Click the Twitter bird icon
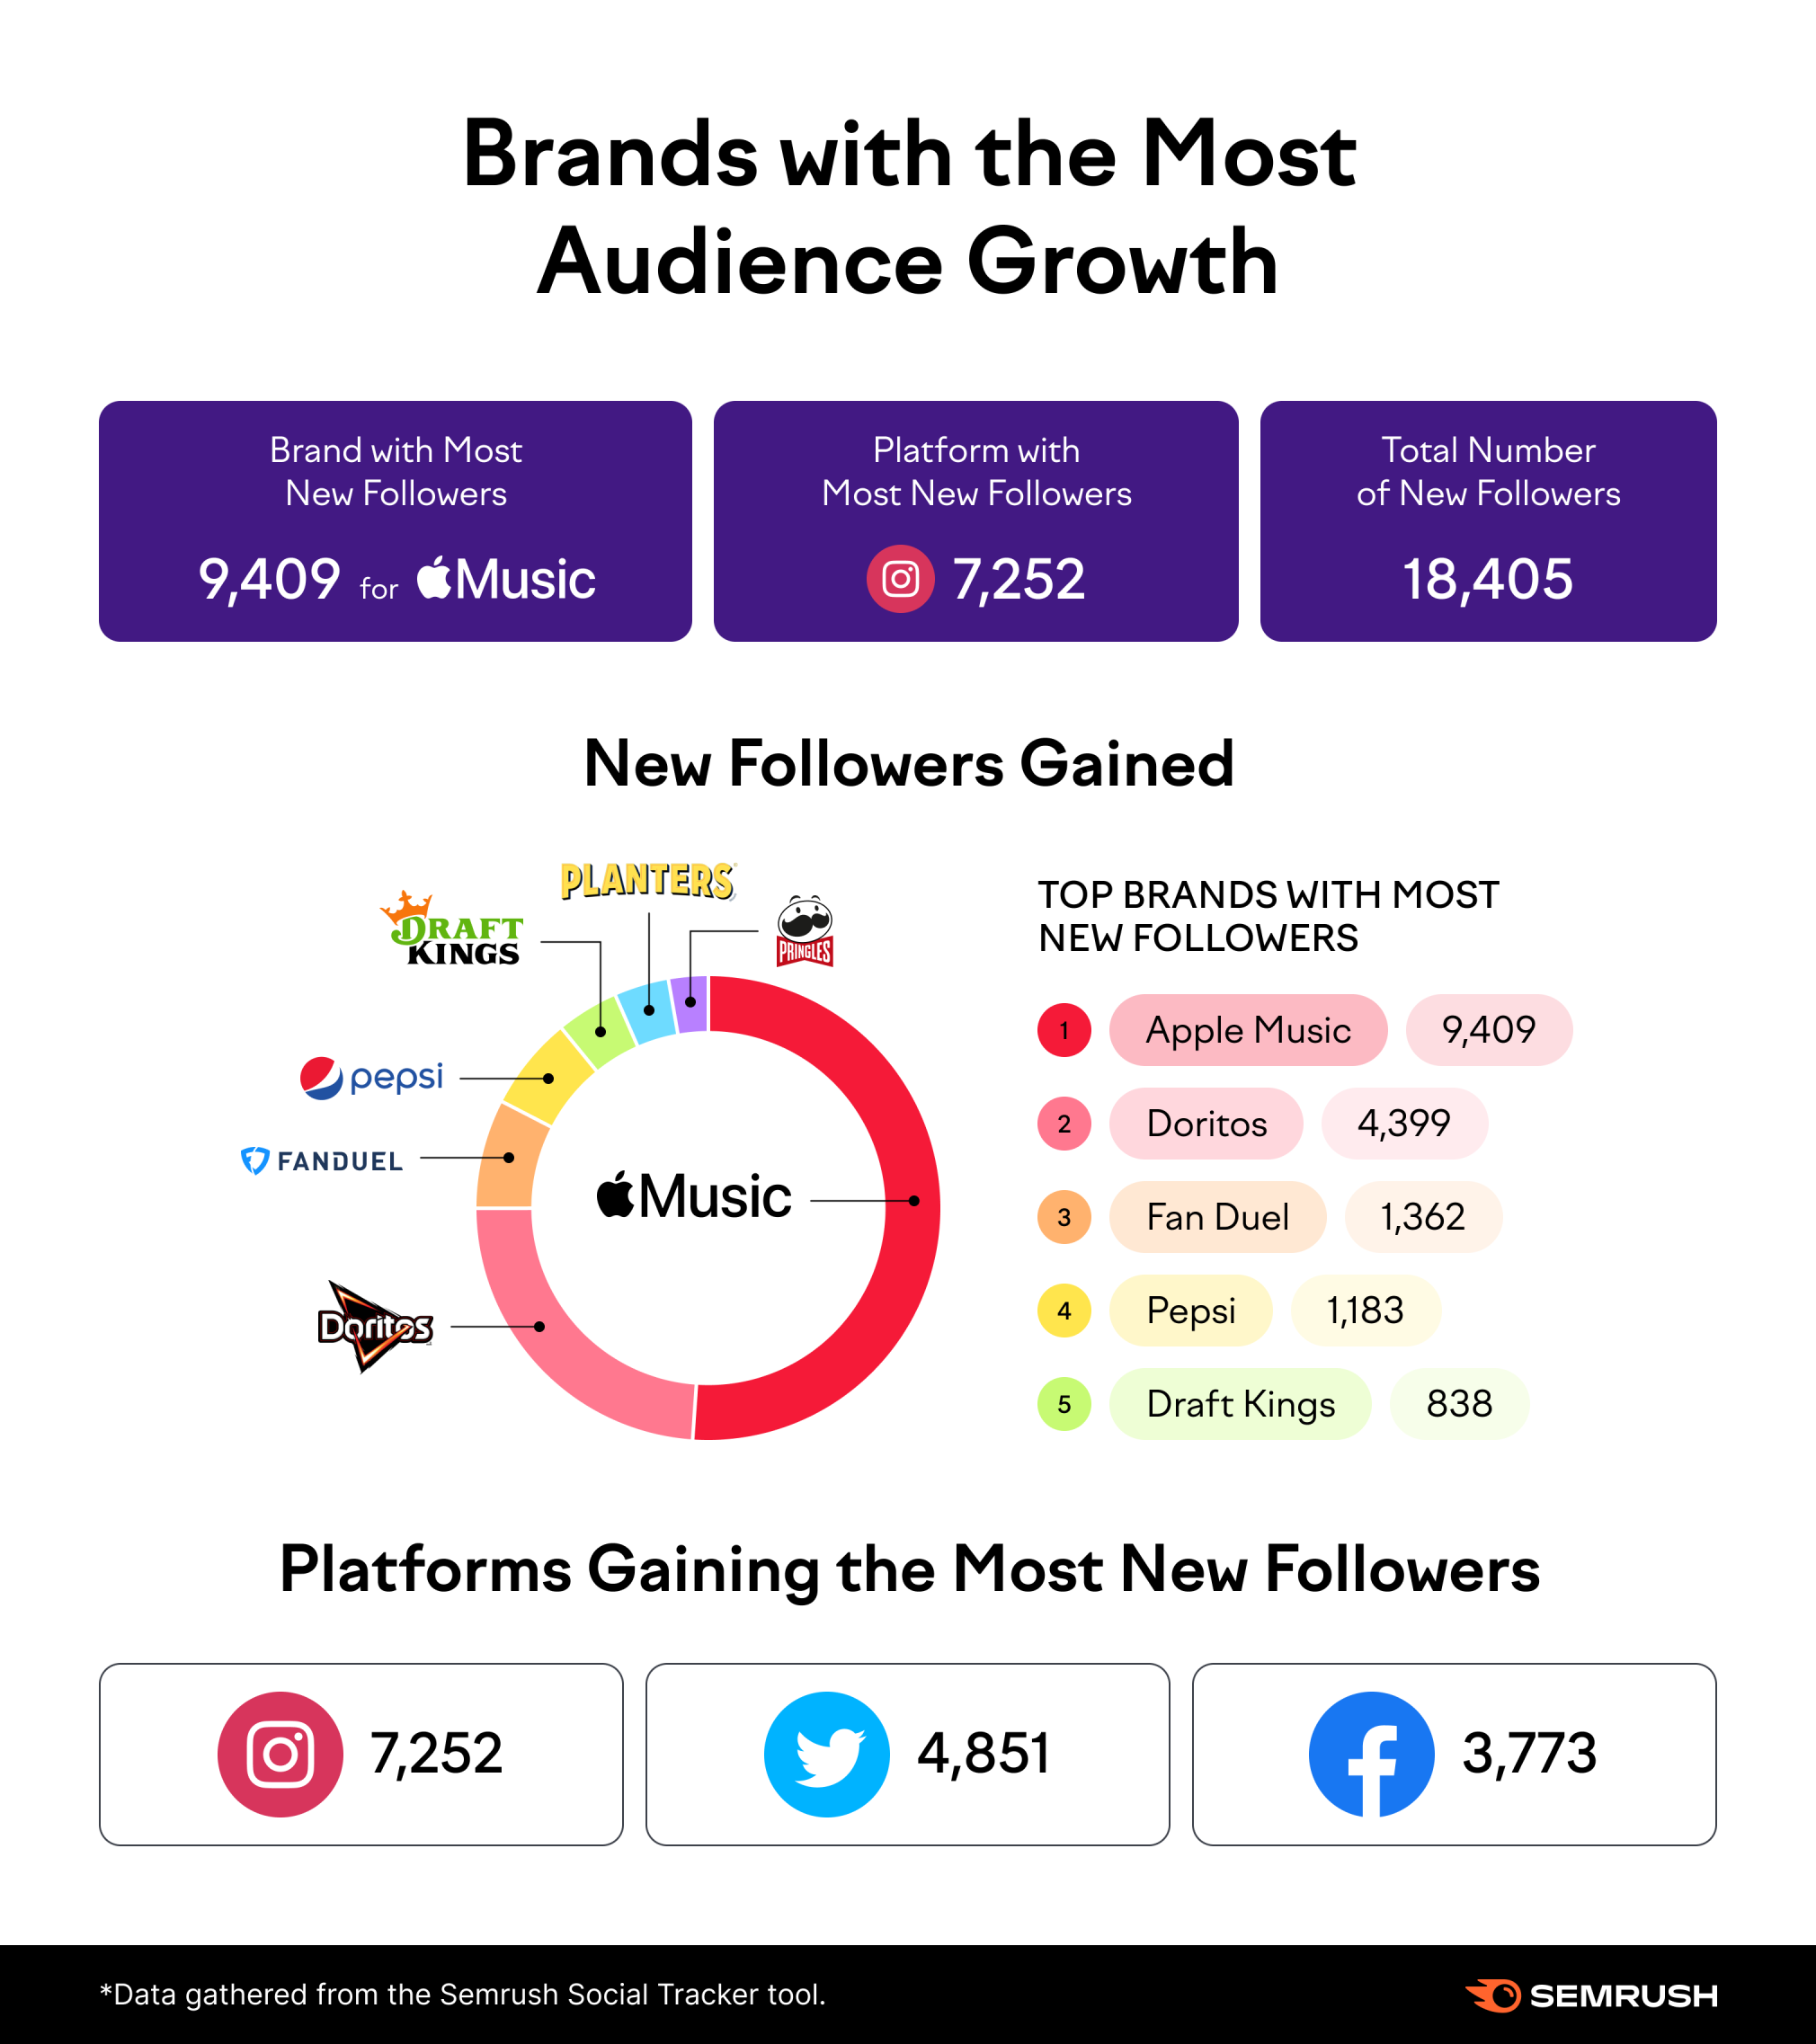Viewport: 1816px width, 2044px height. click(x=827, y=1754)
